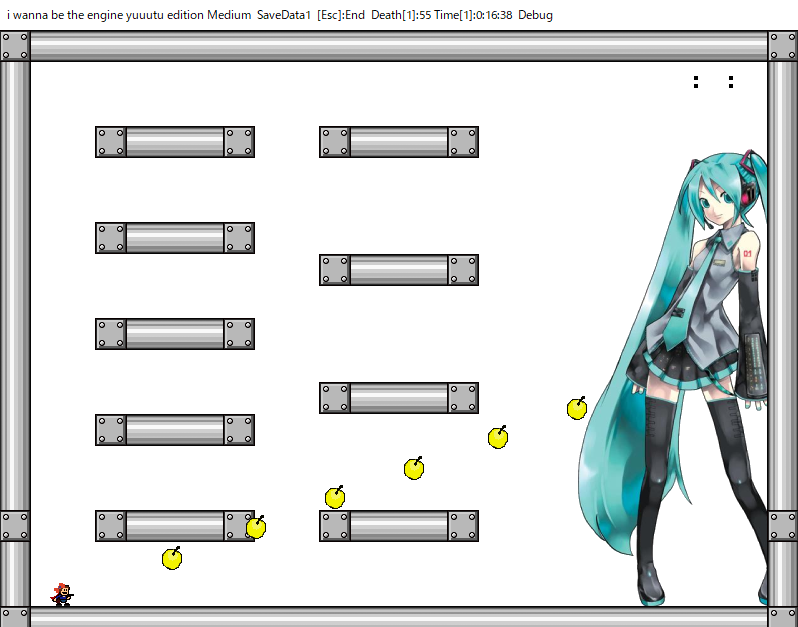The image size is (798, 627).
Task: Click the yellow apple just above the bottom-middle platform
Action: click(335, 497)
